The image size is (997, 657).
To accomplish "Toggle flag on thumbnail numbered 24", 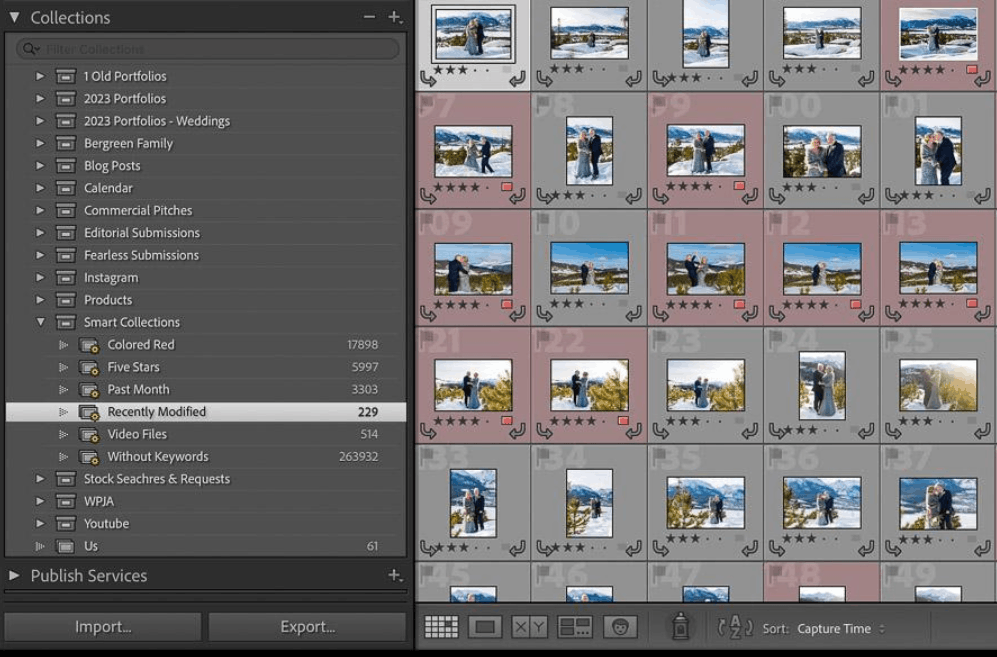I will 775,336.
